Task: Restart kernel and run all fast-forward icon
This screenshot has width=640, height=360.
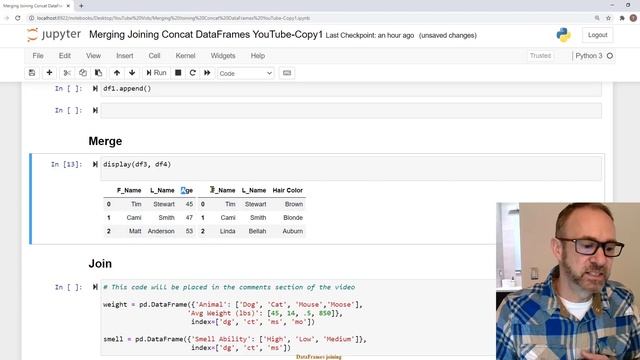Action: tap(207, 73)
